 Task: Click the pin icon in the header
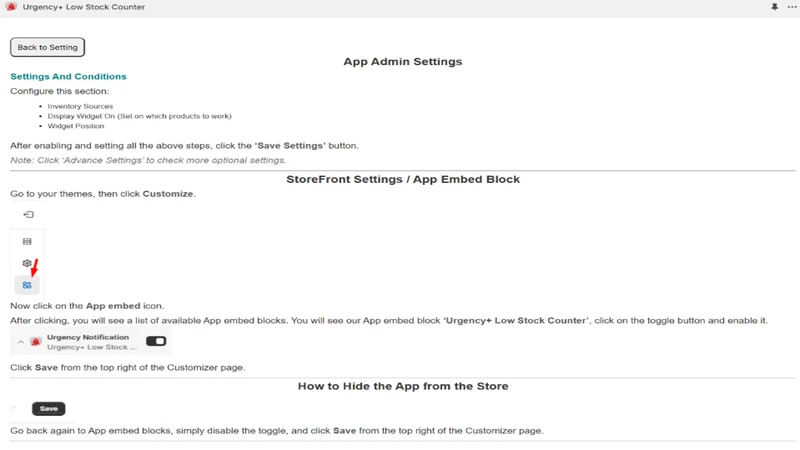[x=774, y=7]
